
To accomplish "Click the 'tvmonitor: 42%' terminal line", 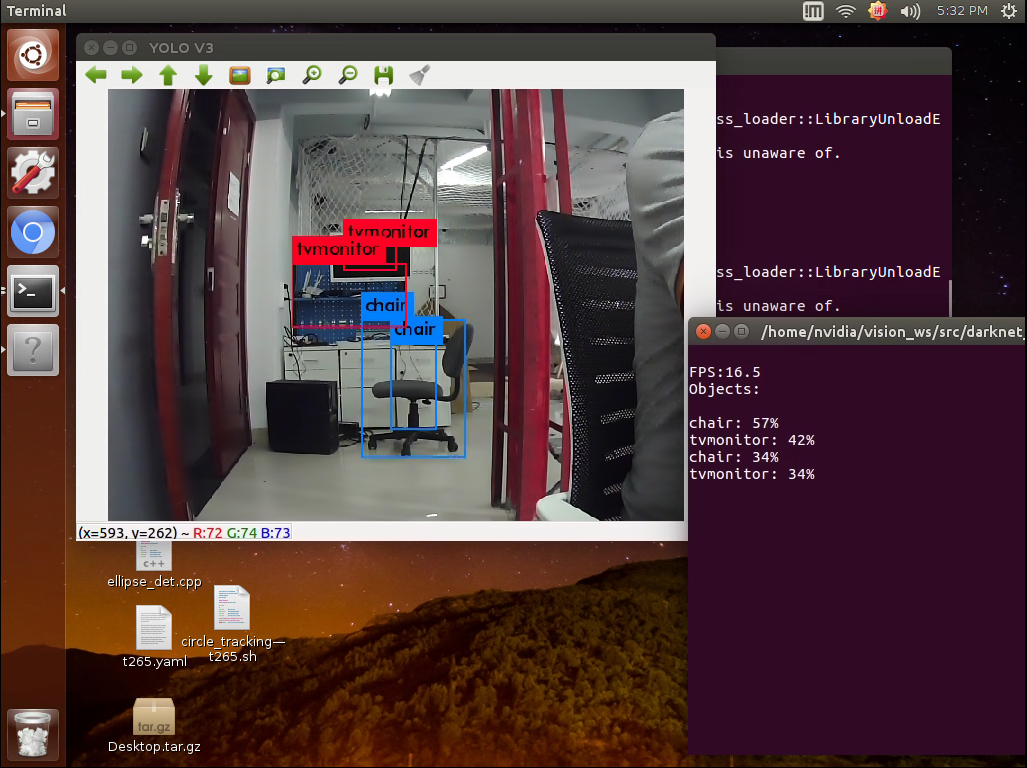I will (752, 440).
